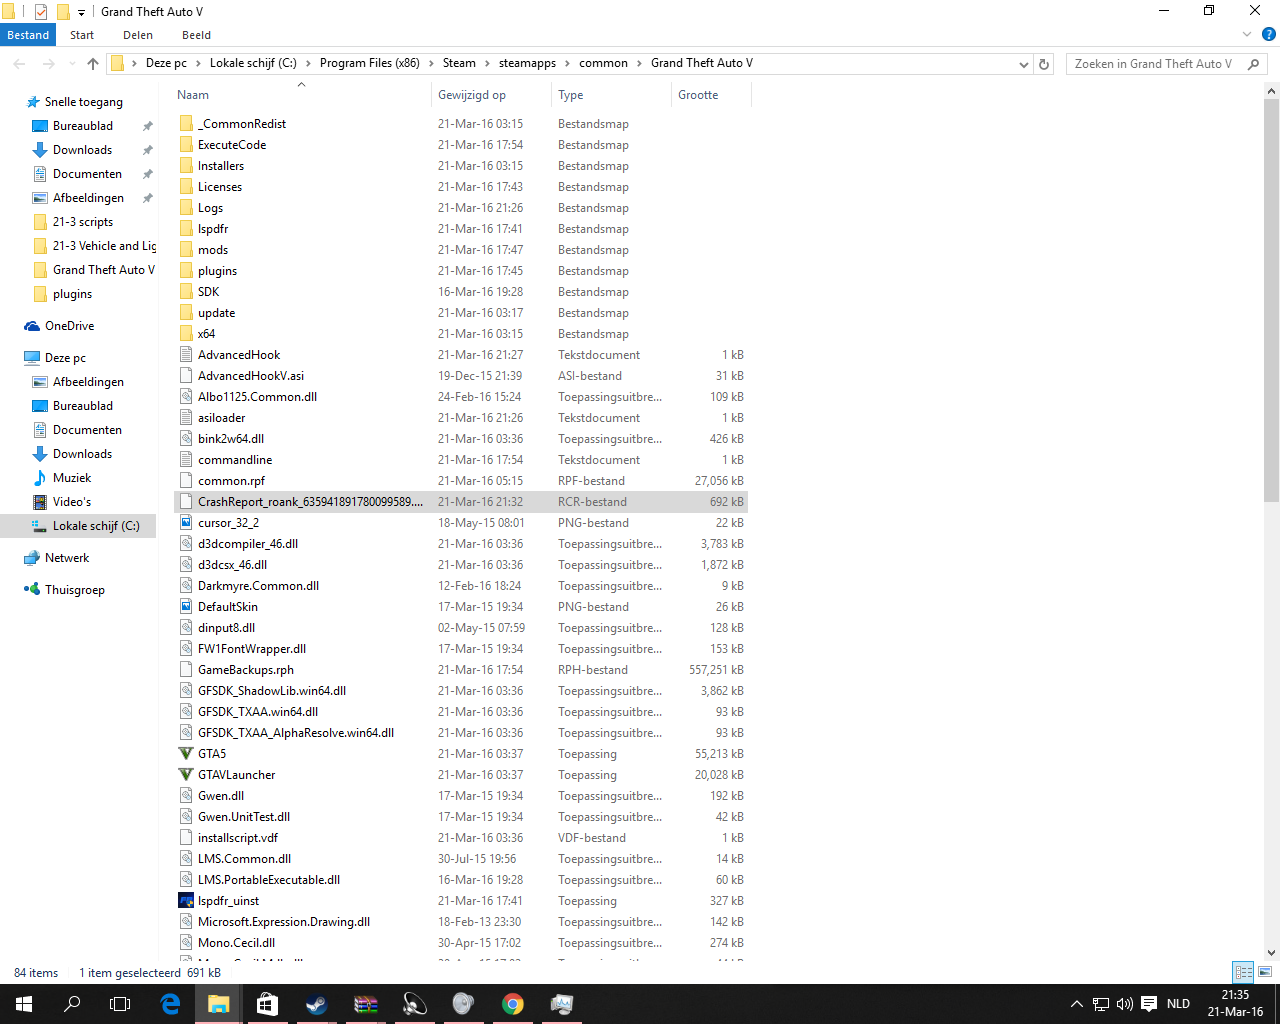Select the cursor_32_2 PNG file icon

pyautogui.click(x=186, y=523)
